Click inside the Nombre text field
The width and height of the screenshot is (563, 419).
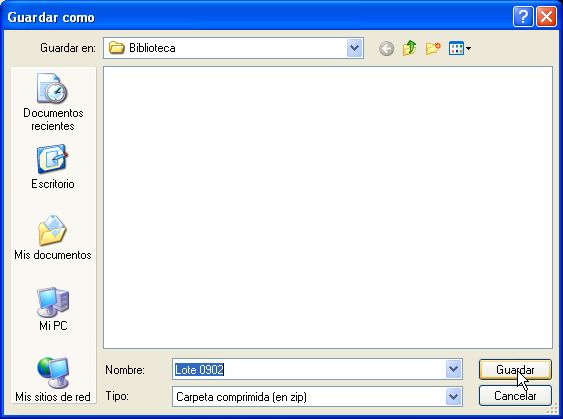click(x=309, y=369)
